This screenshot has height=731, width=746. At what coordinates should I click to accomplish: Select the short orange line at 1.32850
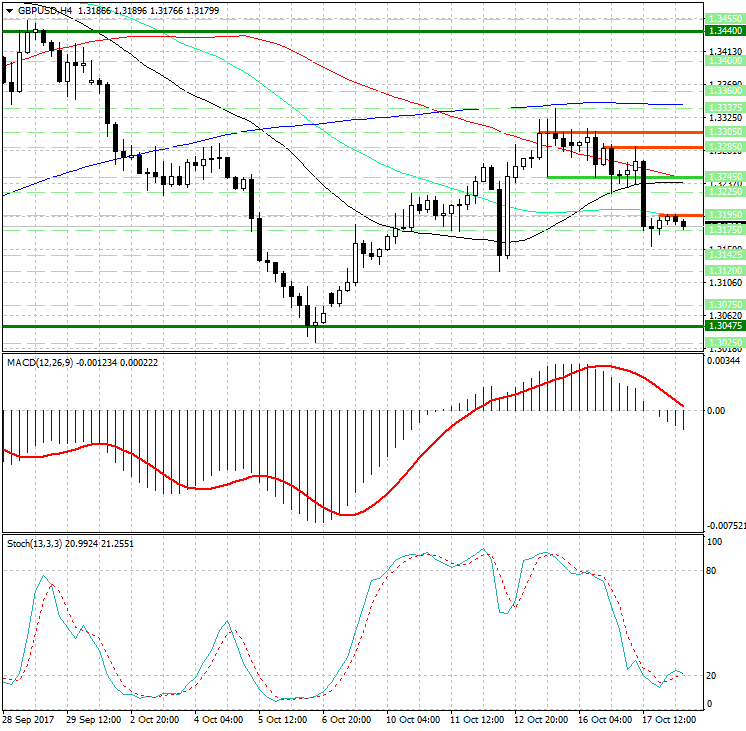coord(653,148)
